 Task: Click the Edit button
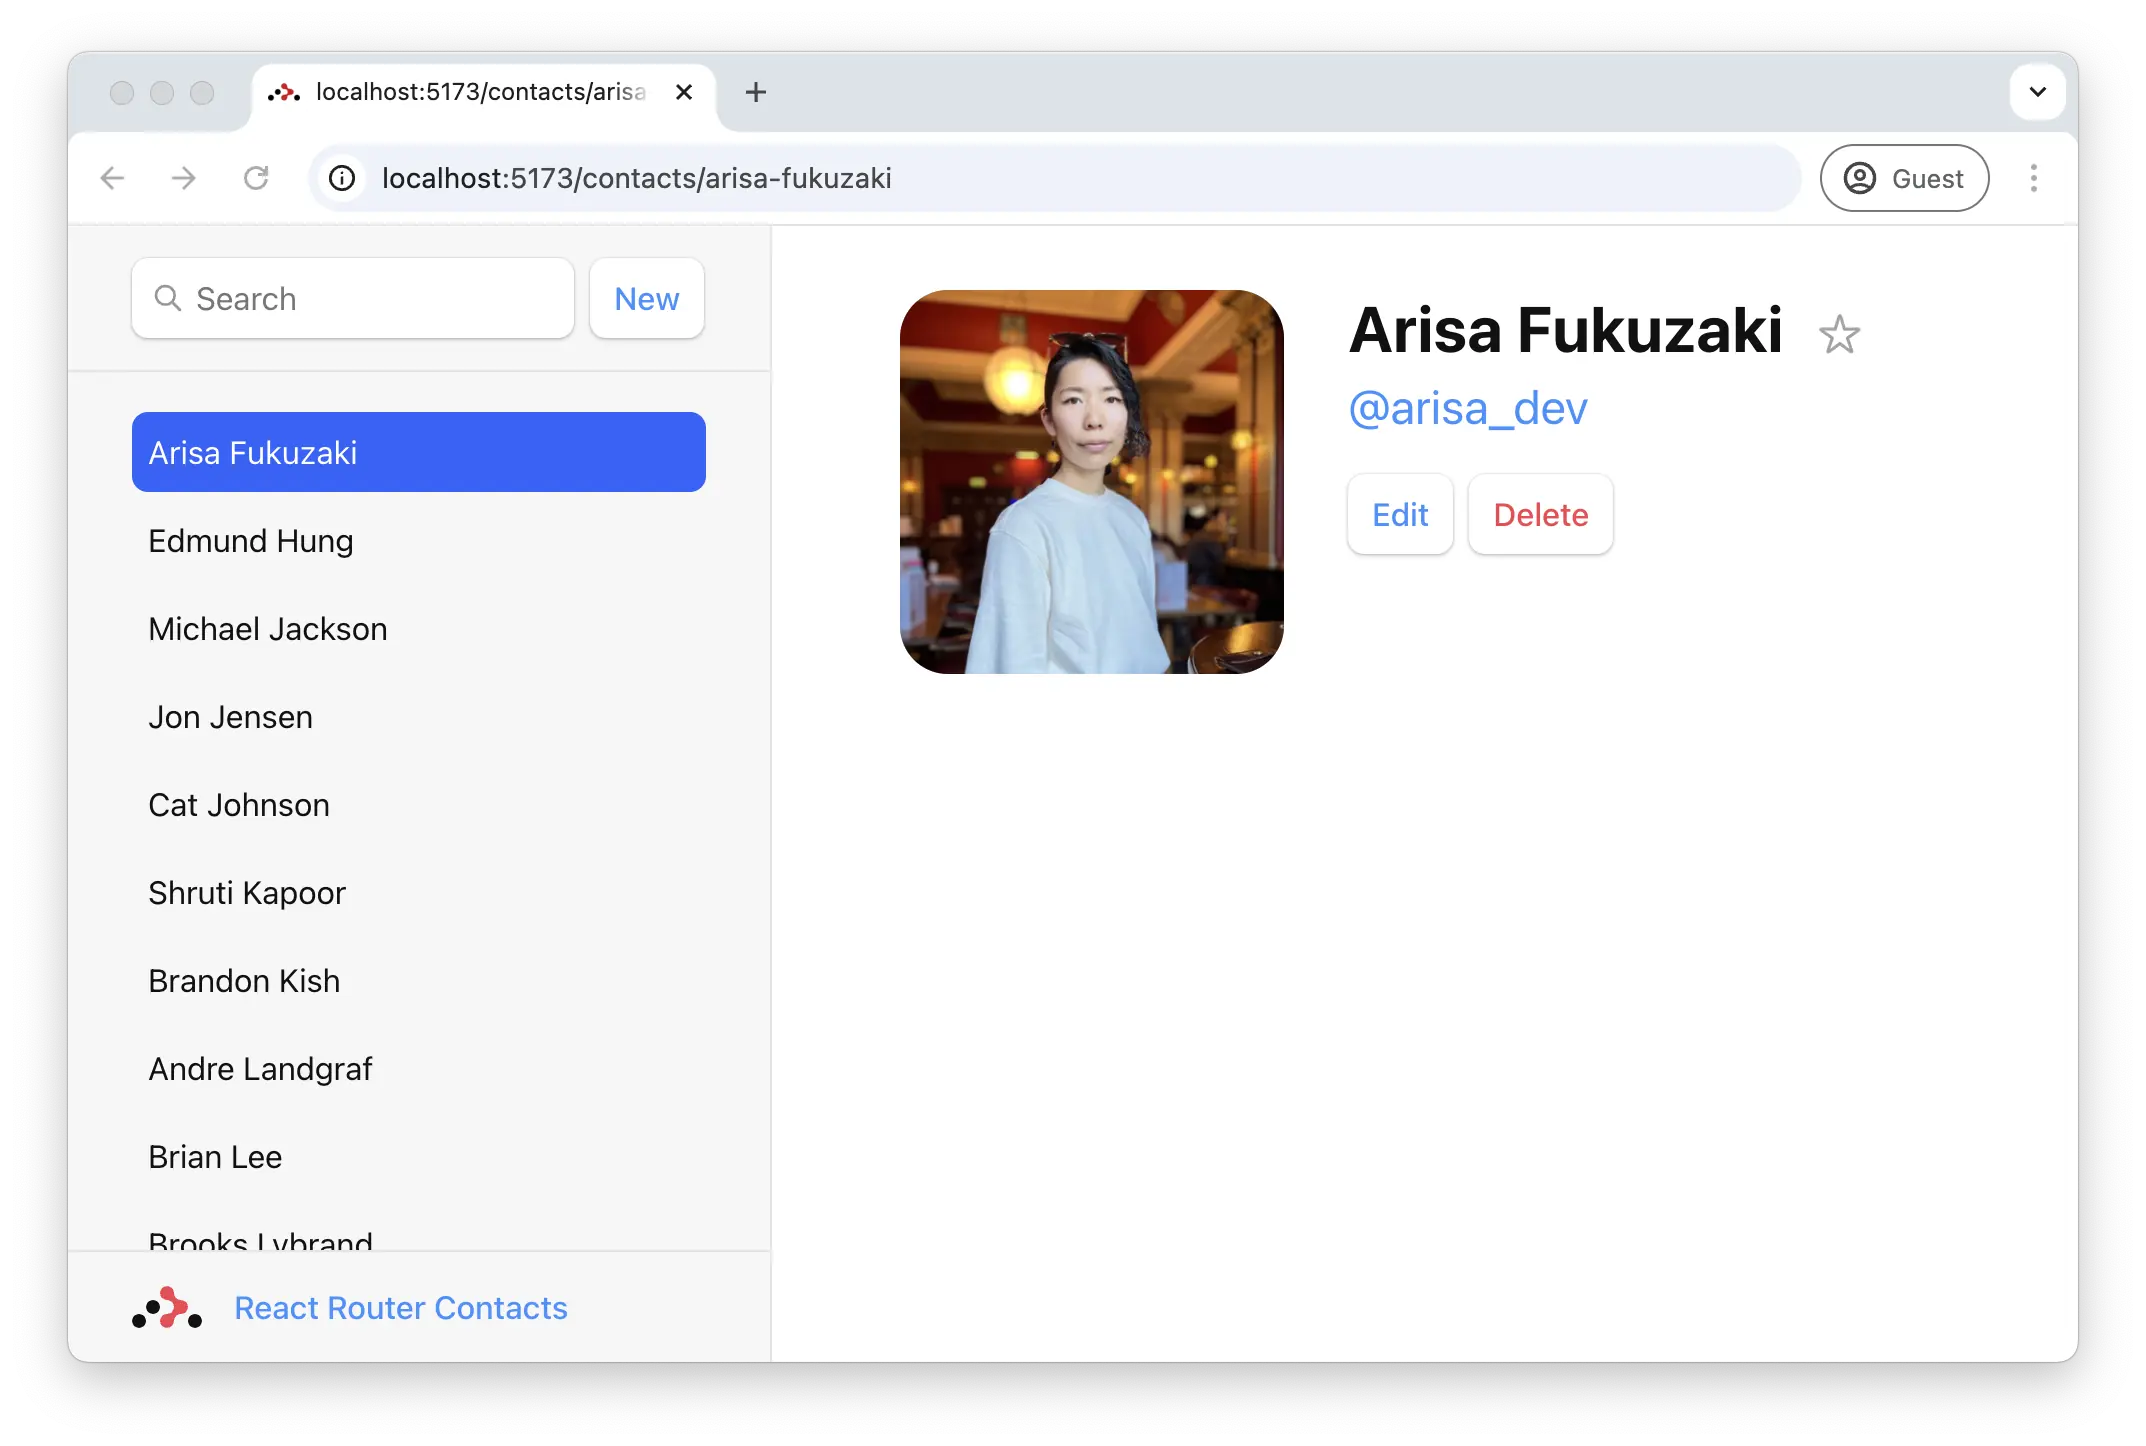pyautogui.click(x=1400, y=514)
